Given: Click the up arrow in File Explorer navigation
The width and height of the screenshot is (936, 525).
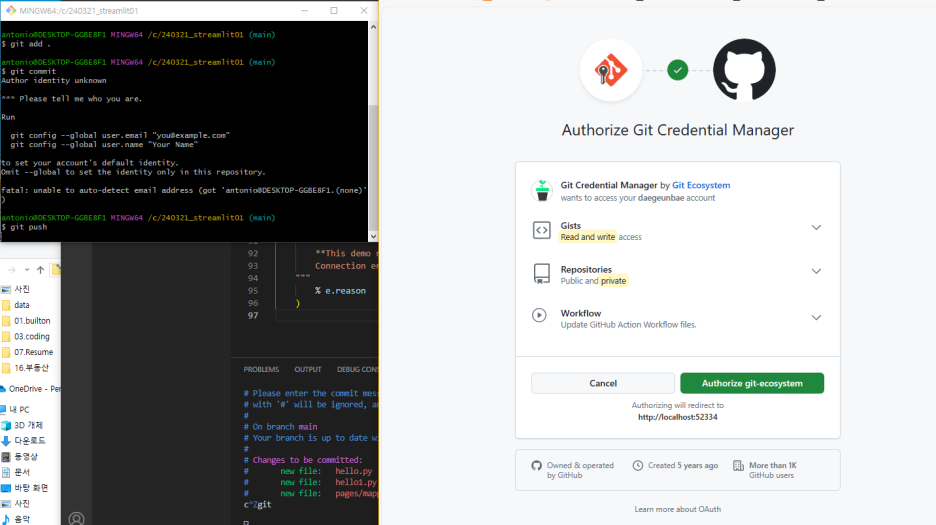Looking at the screenshot, I should click(40, 270).
